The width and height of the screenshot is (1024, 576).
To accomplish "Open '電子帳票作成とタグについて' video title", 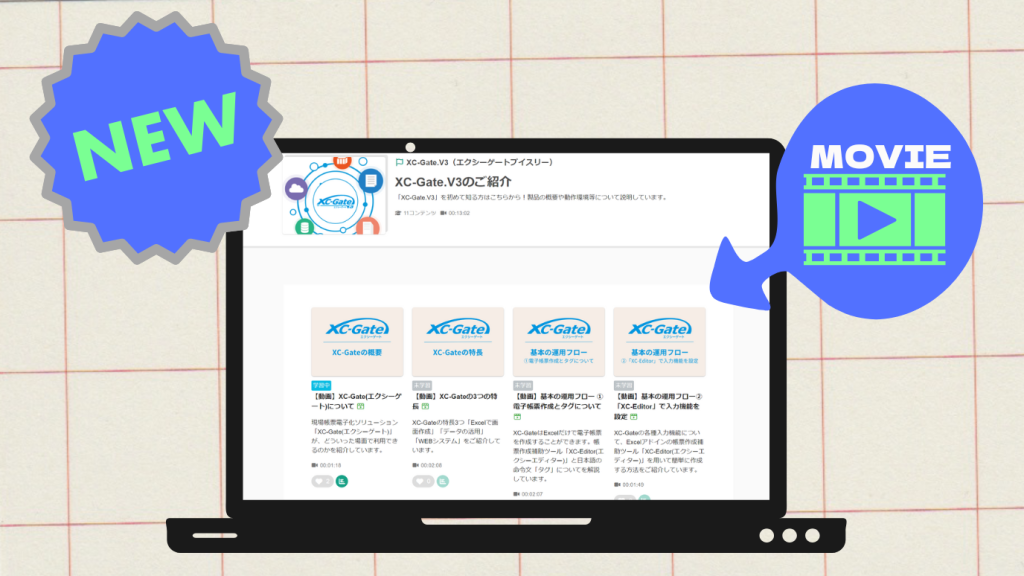I will coord(557,407).
